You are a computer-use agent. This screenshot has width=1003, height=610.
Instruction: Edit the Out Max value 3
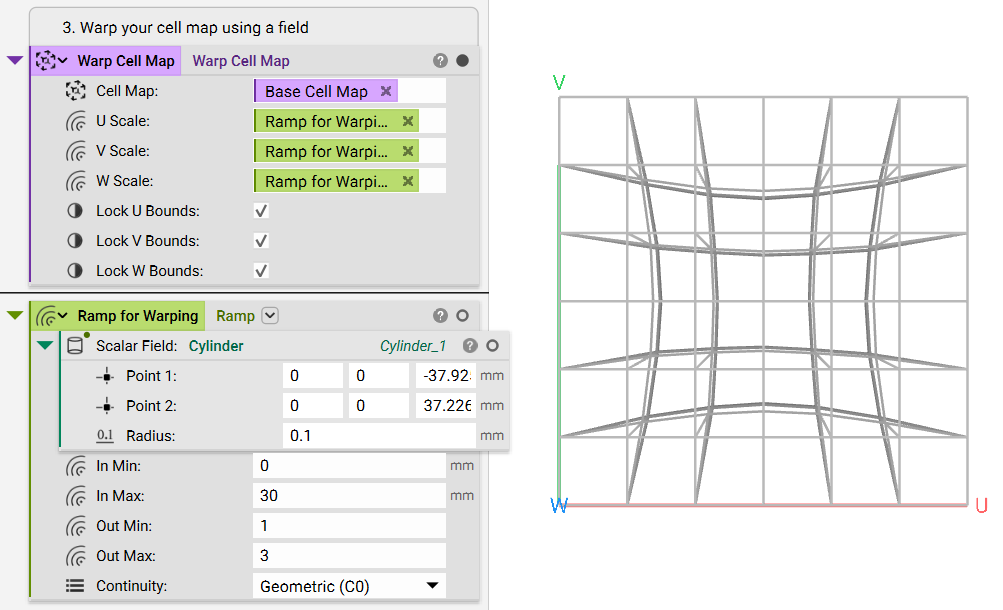click(x=349, y=556)
